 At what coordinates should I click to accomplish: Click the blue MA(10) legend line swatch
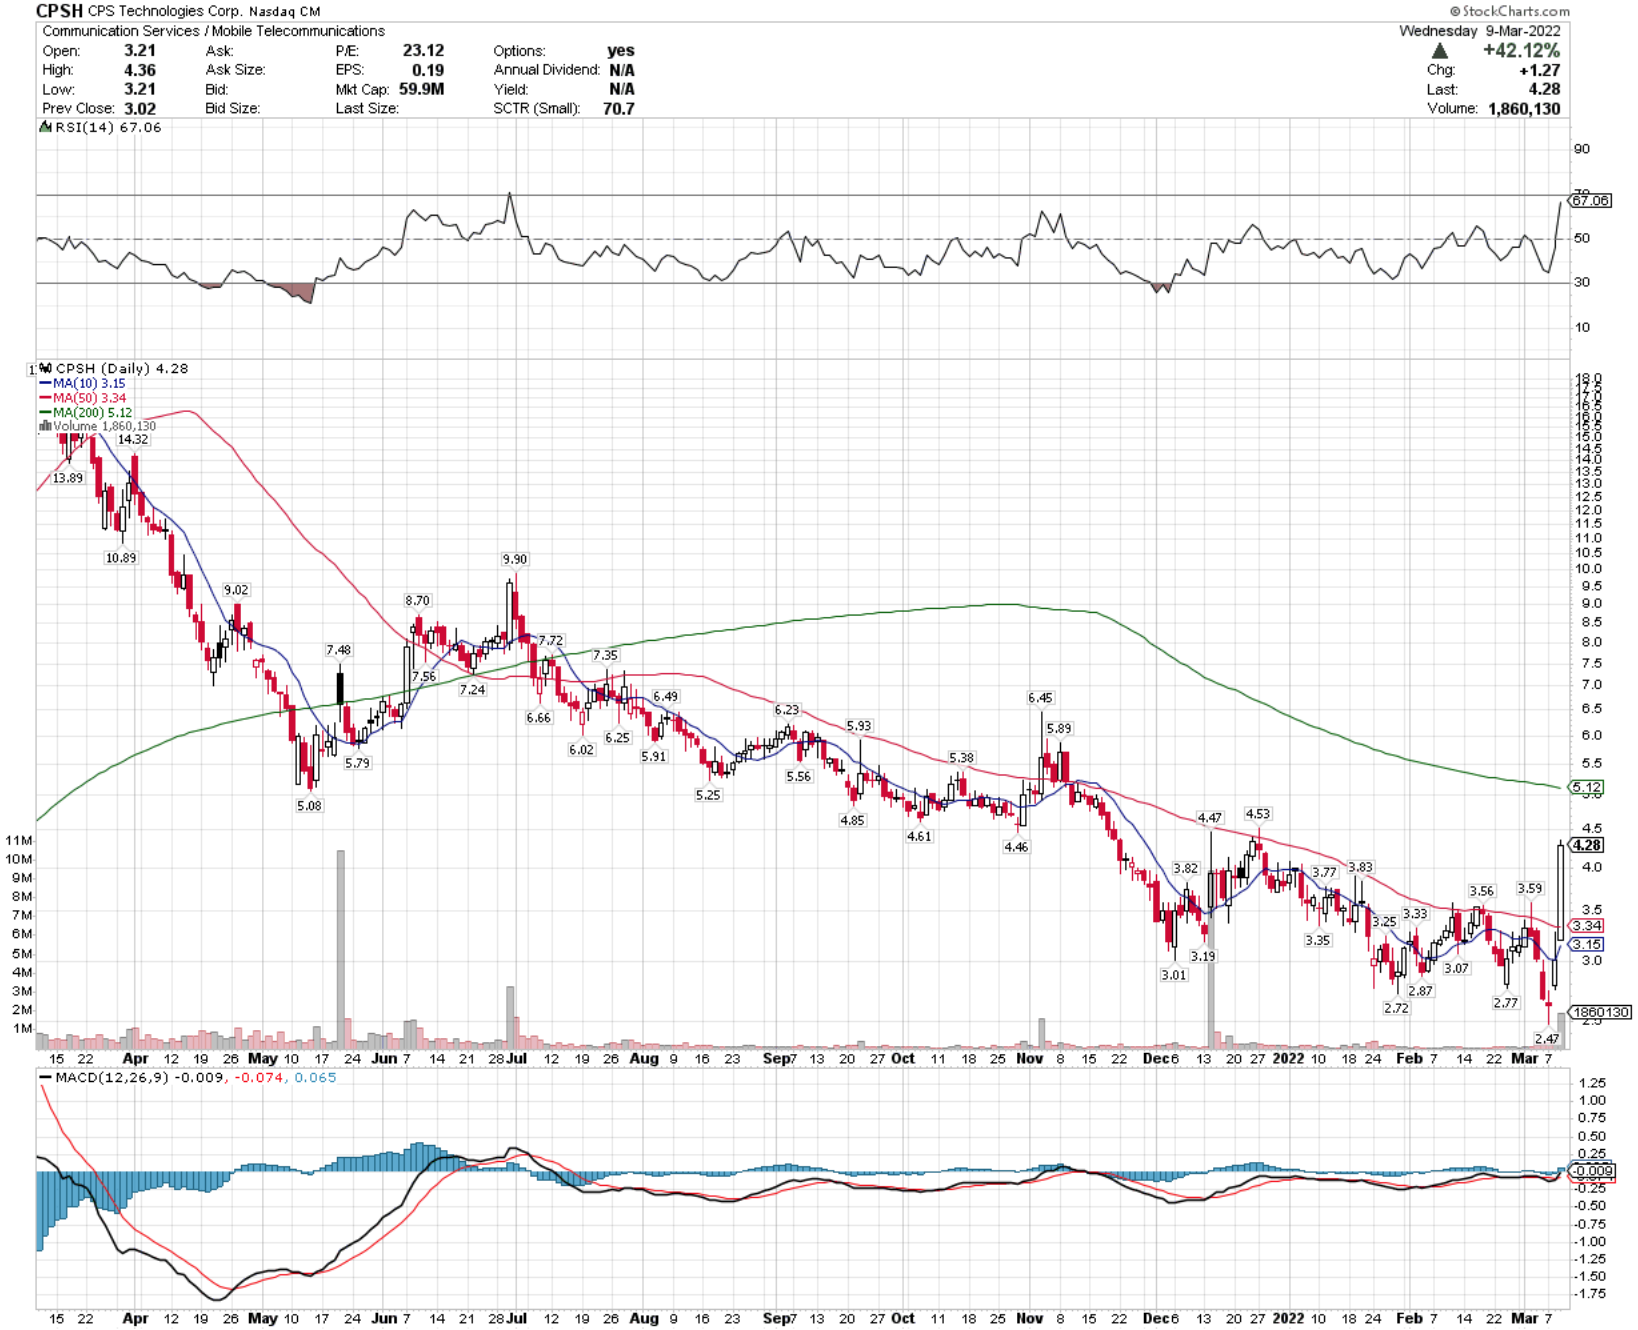(45, 383)
